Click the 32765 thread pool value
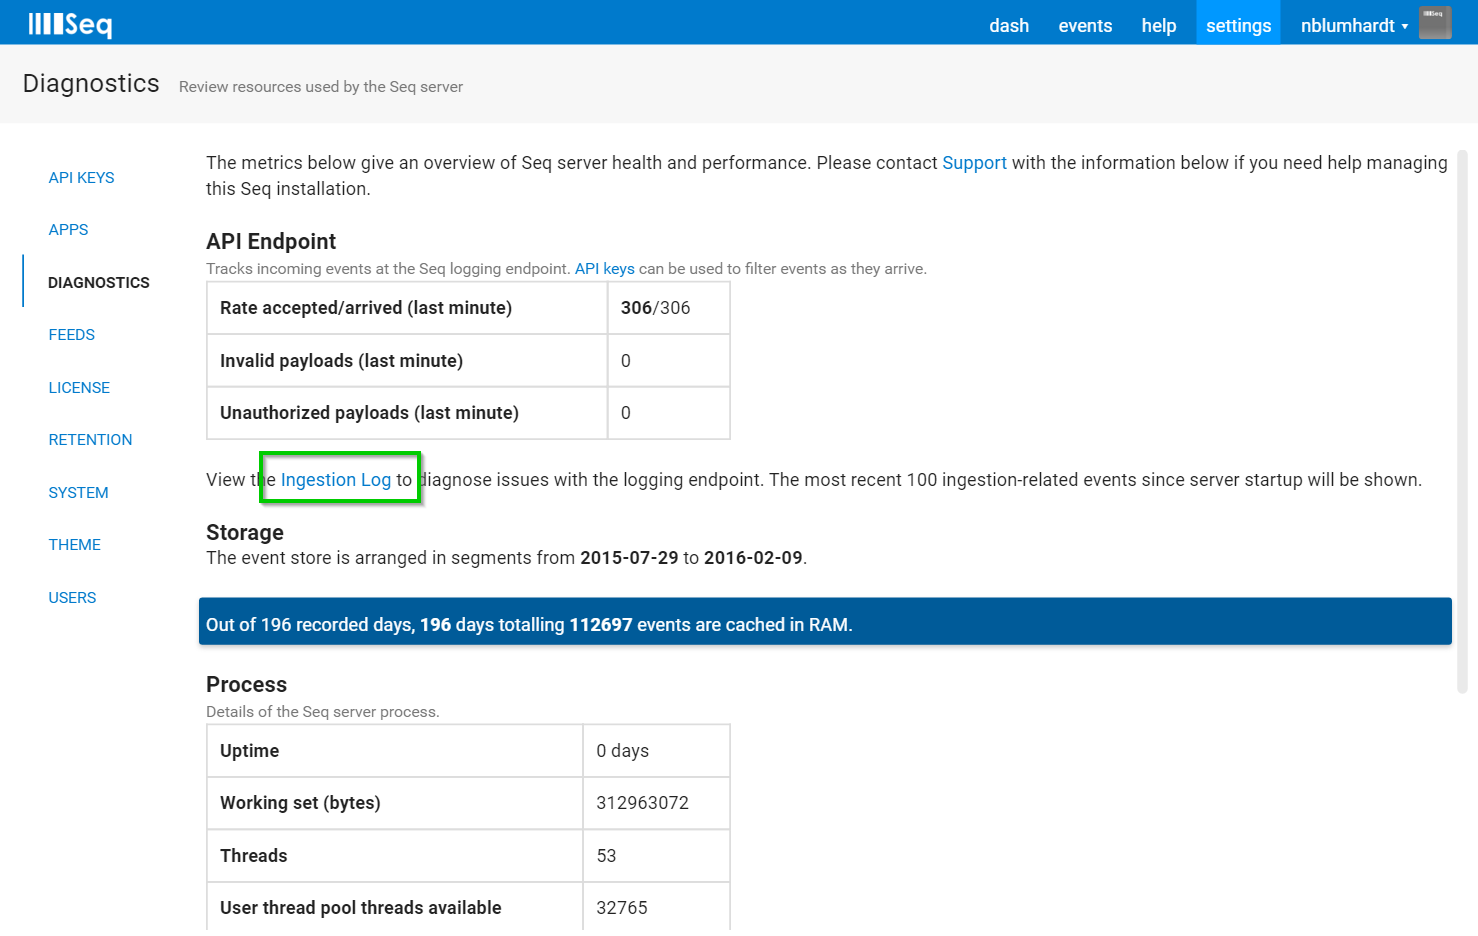The height and width of the screenshot is (936, 1478). [622, 908]
